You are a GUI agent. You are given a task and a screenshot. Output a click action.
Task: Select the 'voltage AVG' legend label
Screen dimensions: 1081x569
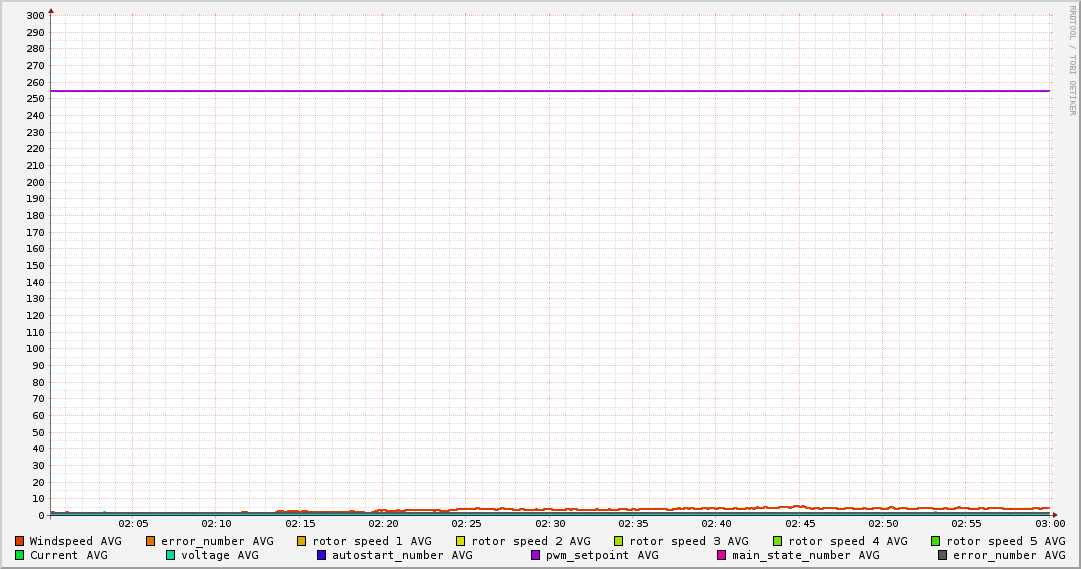220,555
